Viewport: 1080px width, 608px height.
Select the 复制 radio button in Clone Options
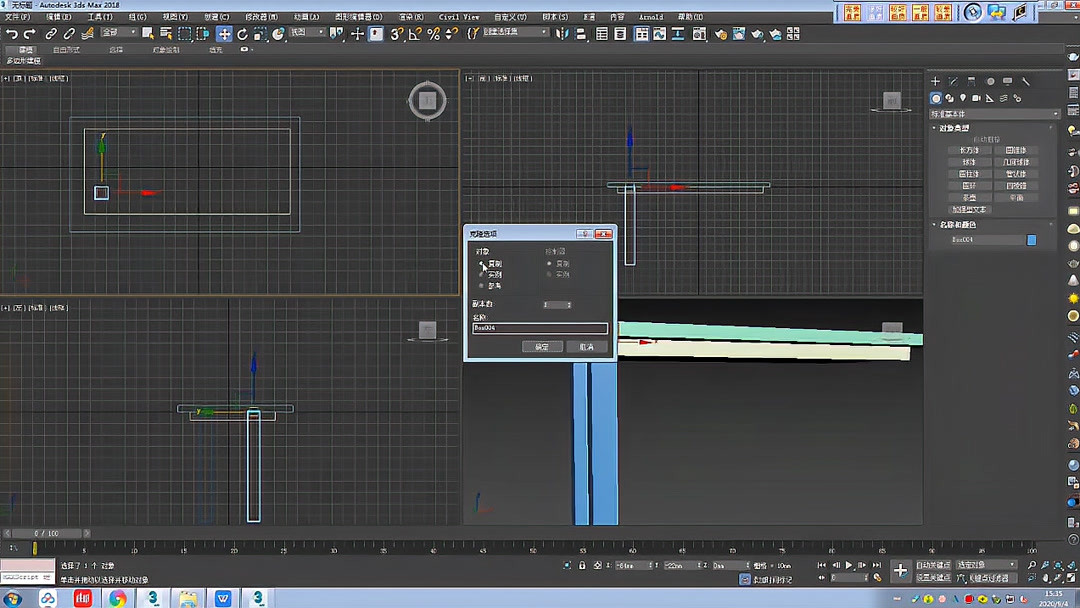482,262
